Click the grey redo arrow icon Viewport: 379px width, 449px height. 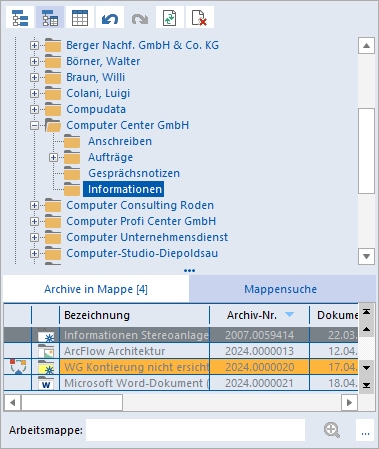point(140,18)
